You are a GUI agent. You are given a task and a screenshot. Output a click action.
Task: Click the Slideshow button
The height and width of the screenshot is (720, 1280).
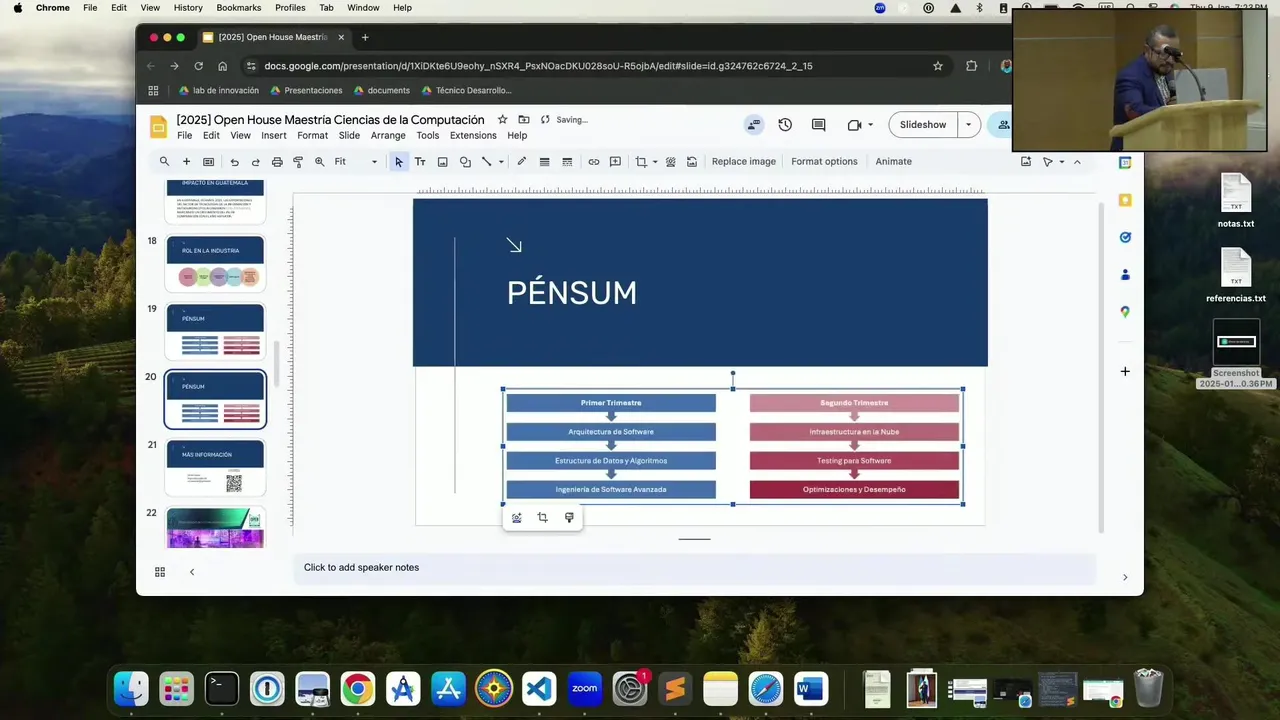click(922, 125)
